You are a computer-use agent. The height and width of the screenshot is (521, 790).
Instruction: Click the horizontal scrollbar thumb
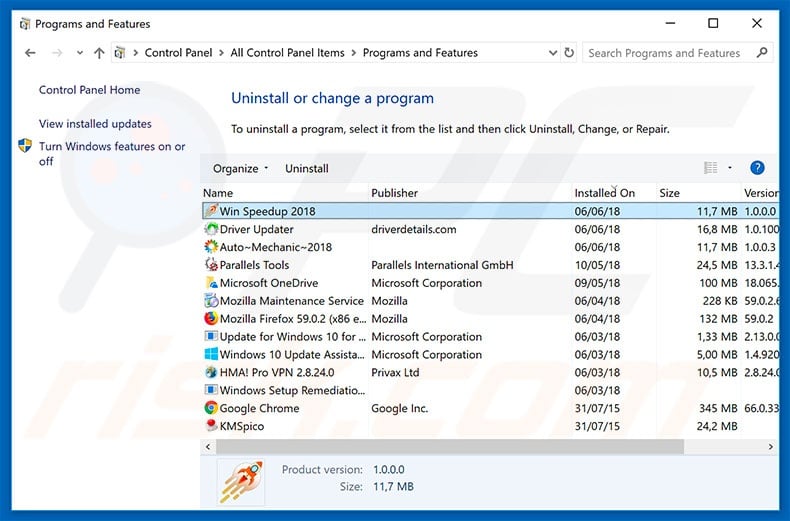(x=450, y=446)
